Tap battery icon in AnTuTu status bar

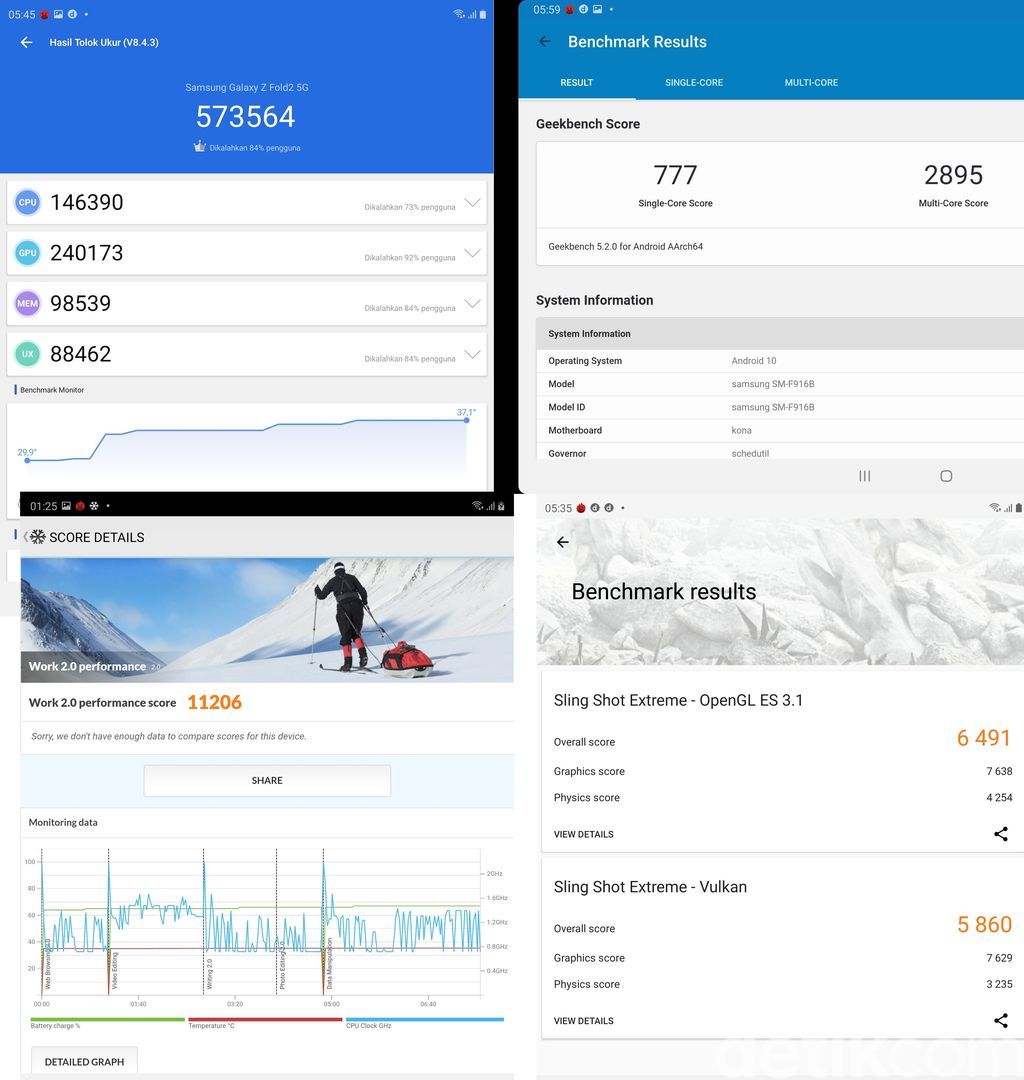point(483,14)
